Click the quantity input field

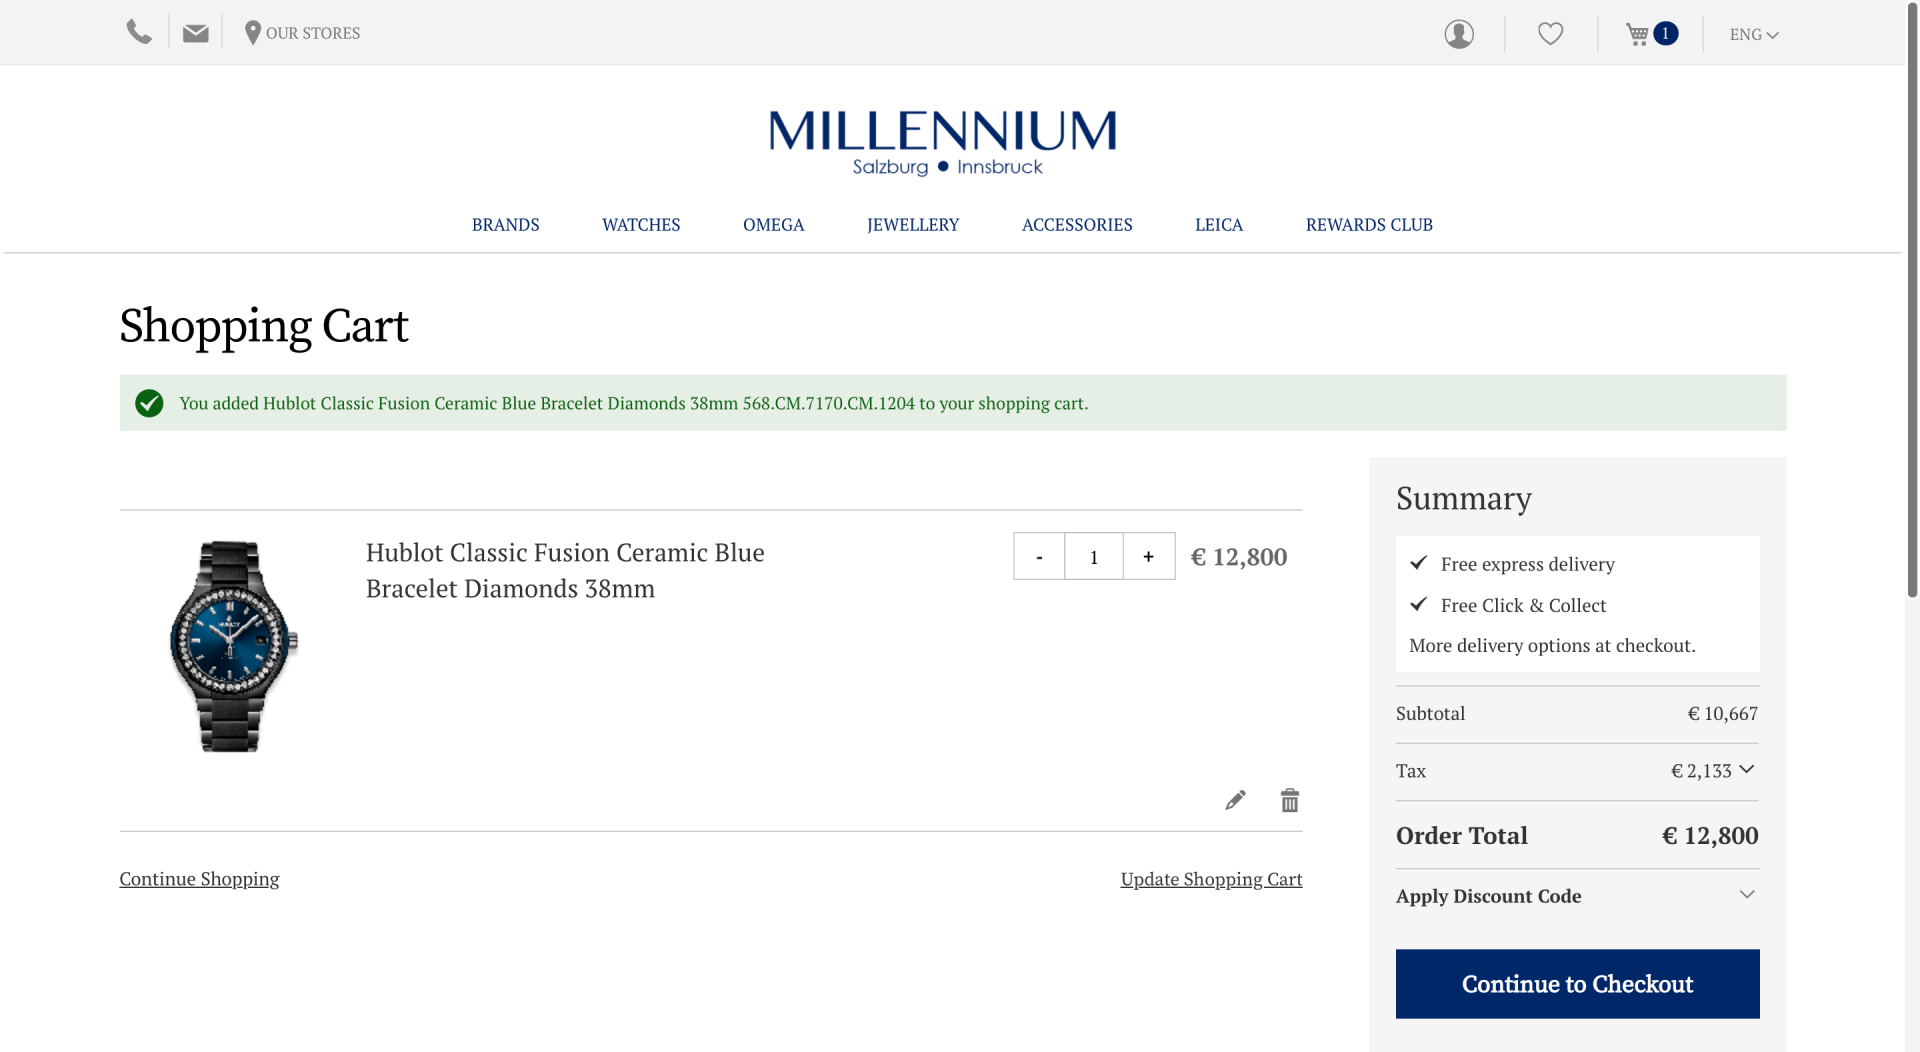pyautogui.click(x=1094, y=556)
